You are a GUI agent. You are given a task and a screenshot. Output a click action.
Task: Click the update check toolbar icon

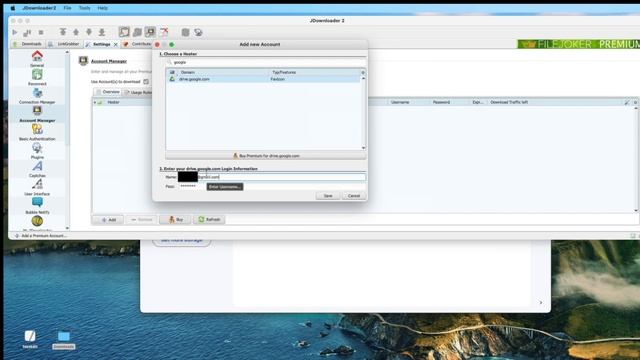[x=198, y=32]
